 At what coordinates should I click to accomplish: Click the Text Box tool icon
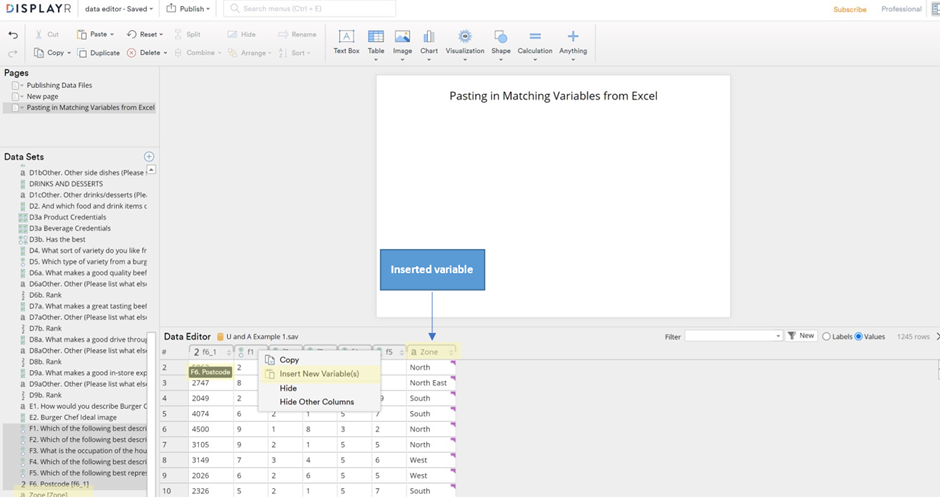tap(346, 38)
